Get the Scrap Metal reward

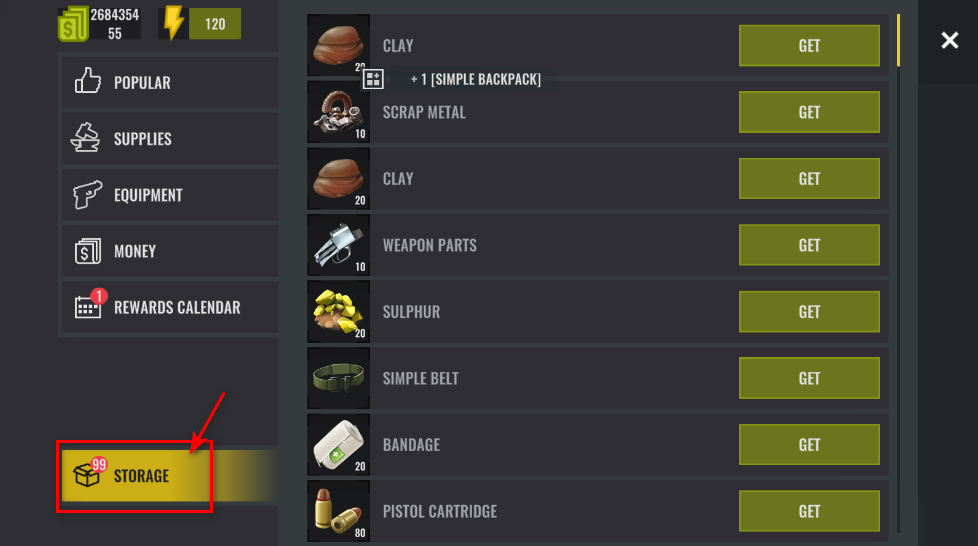click(x=809, y=112)
